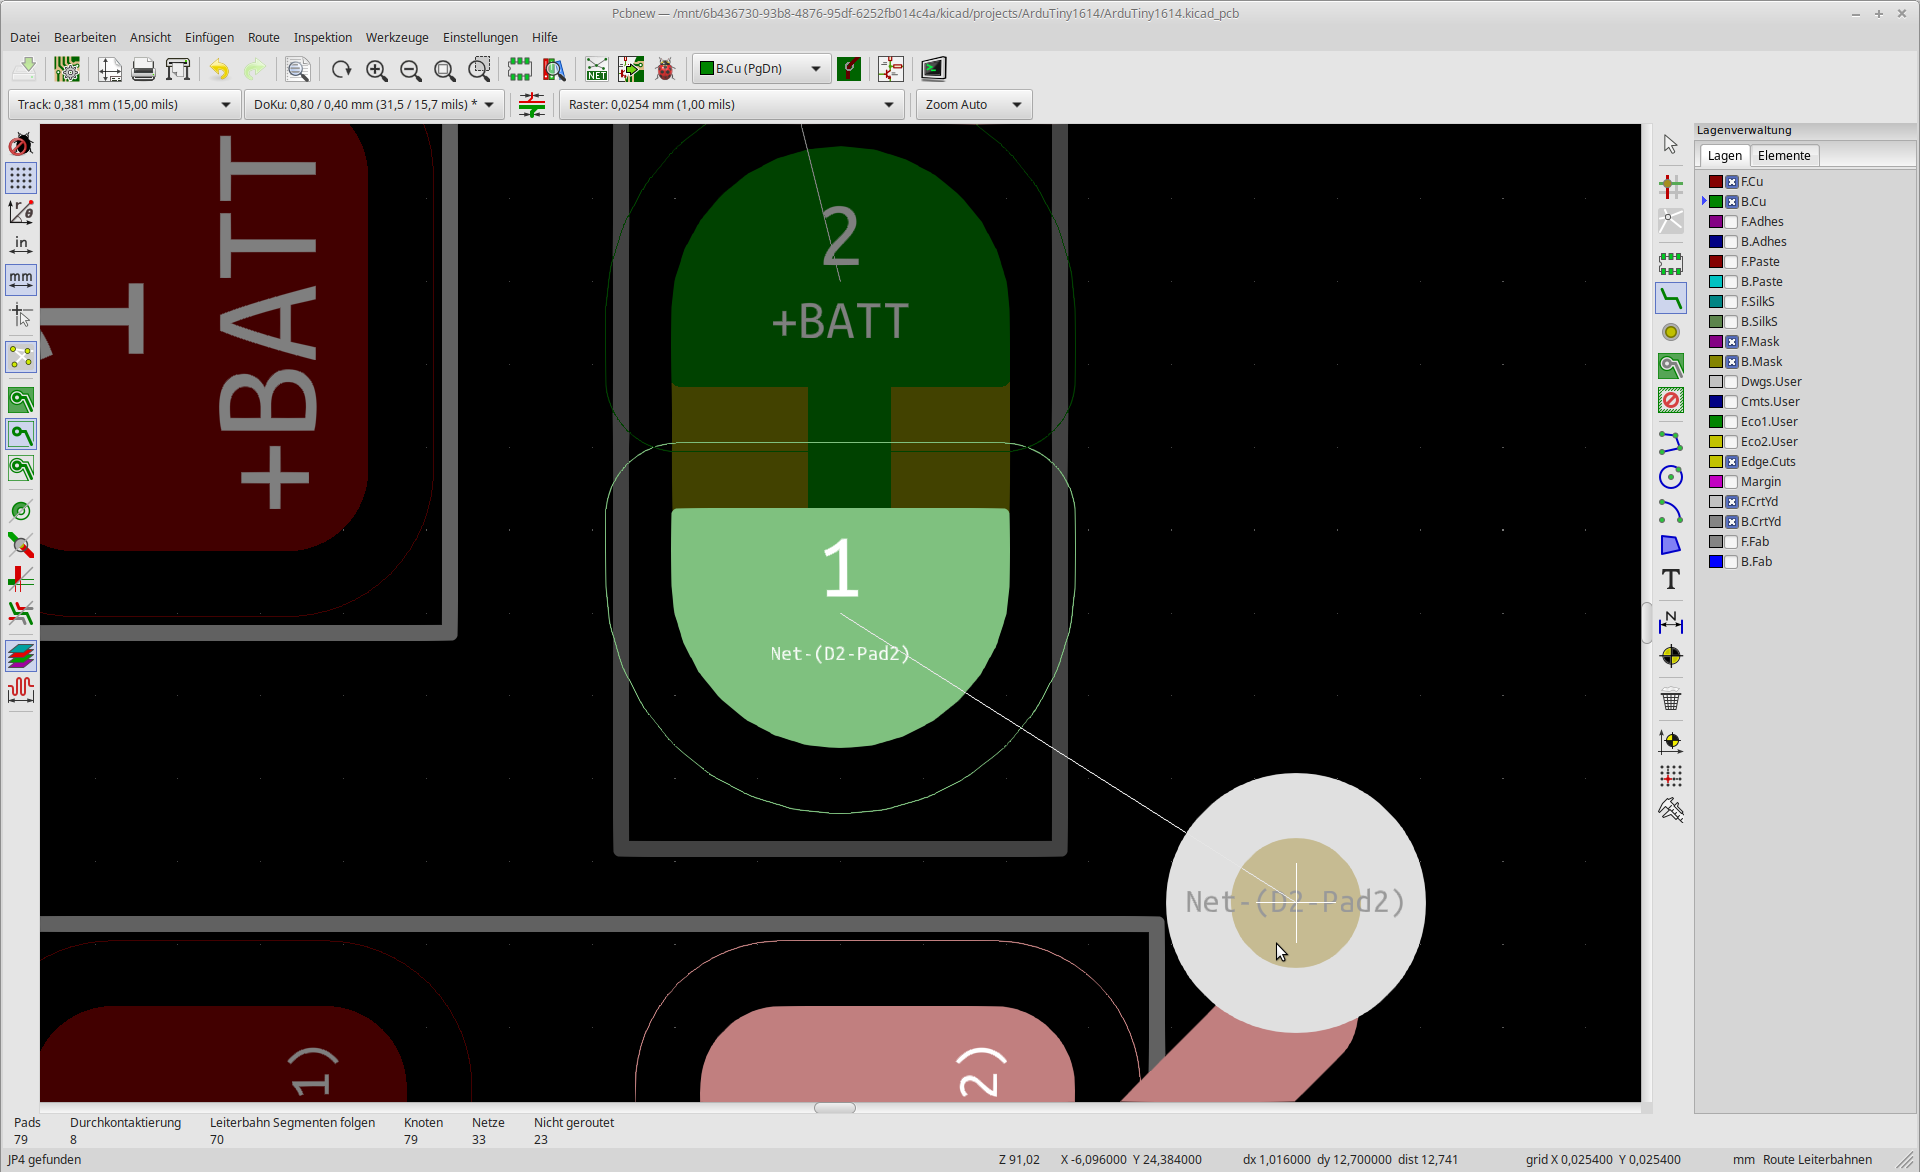Open the page settings icon
Screen dimensions: 1920x1172
[110, 69]
